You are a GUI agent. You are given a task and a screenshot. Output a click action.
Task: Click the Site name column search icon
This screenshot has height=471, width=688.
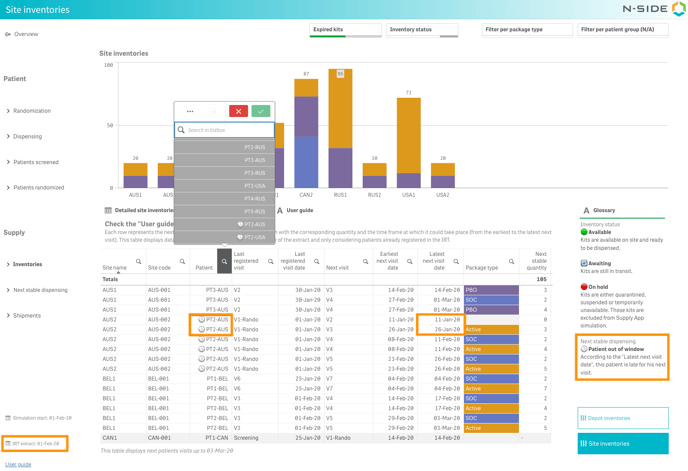tap(138, 262)
